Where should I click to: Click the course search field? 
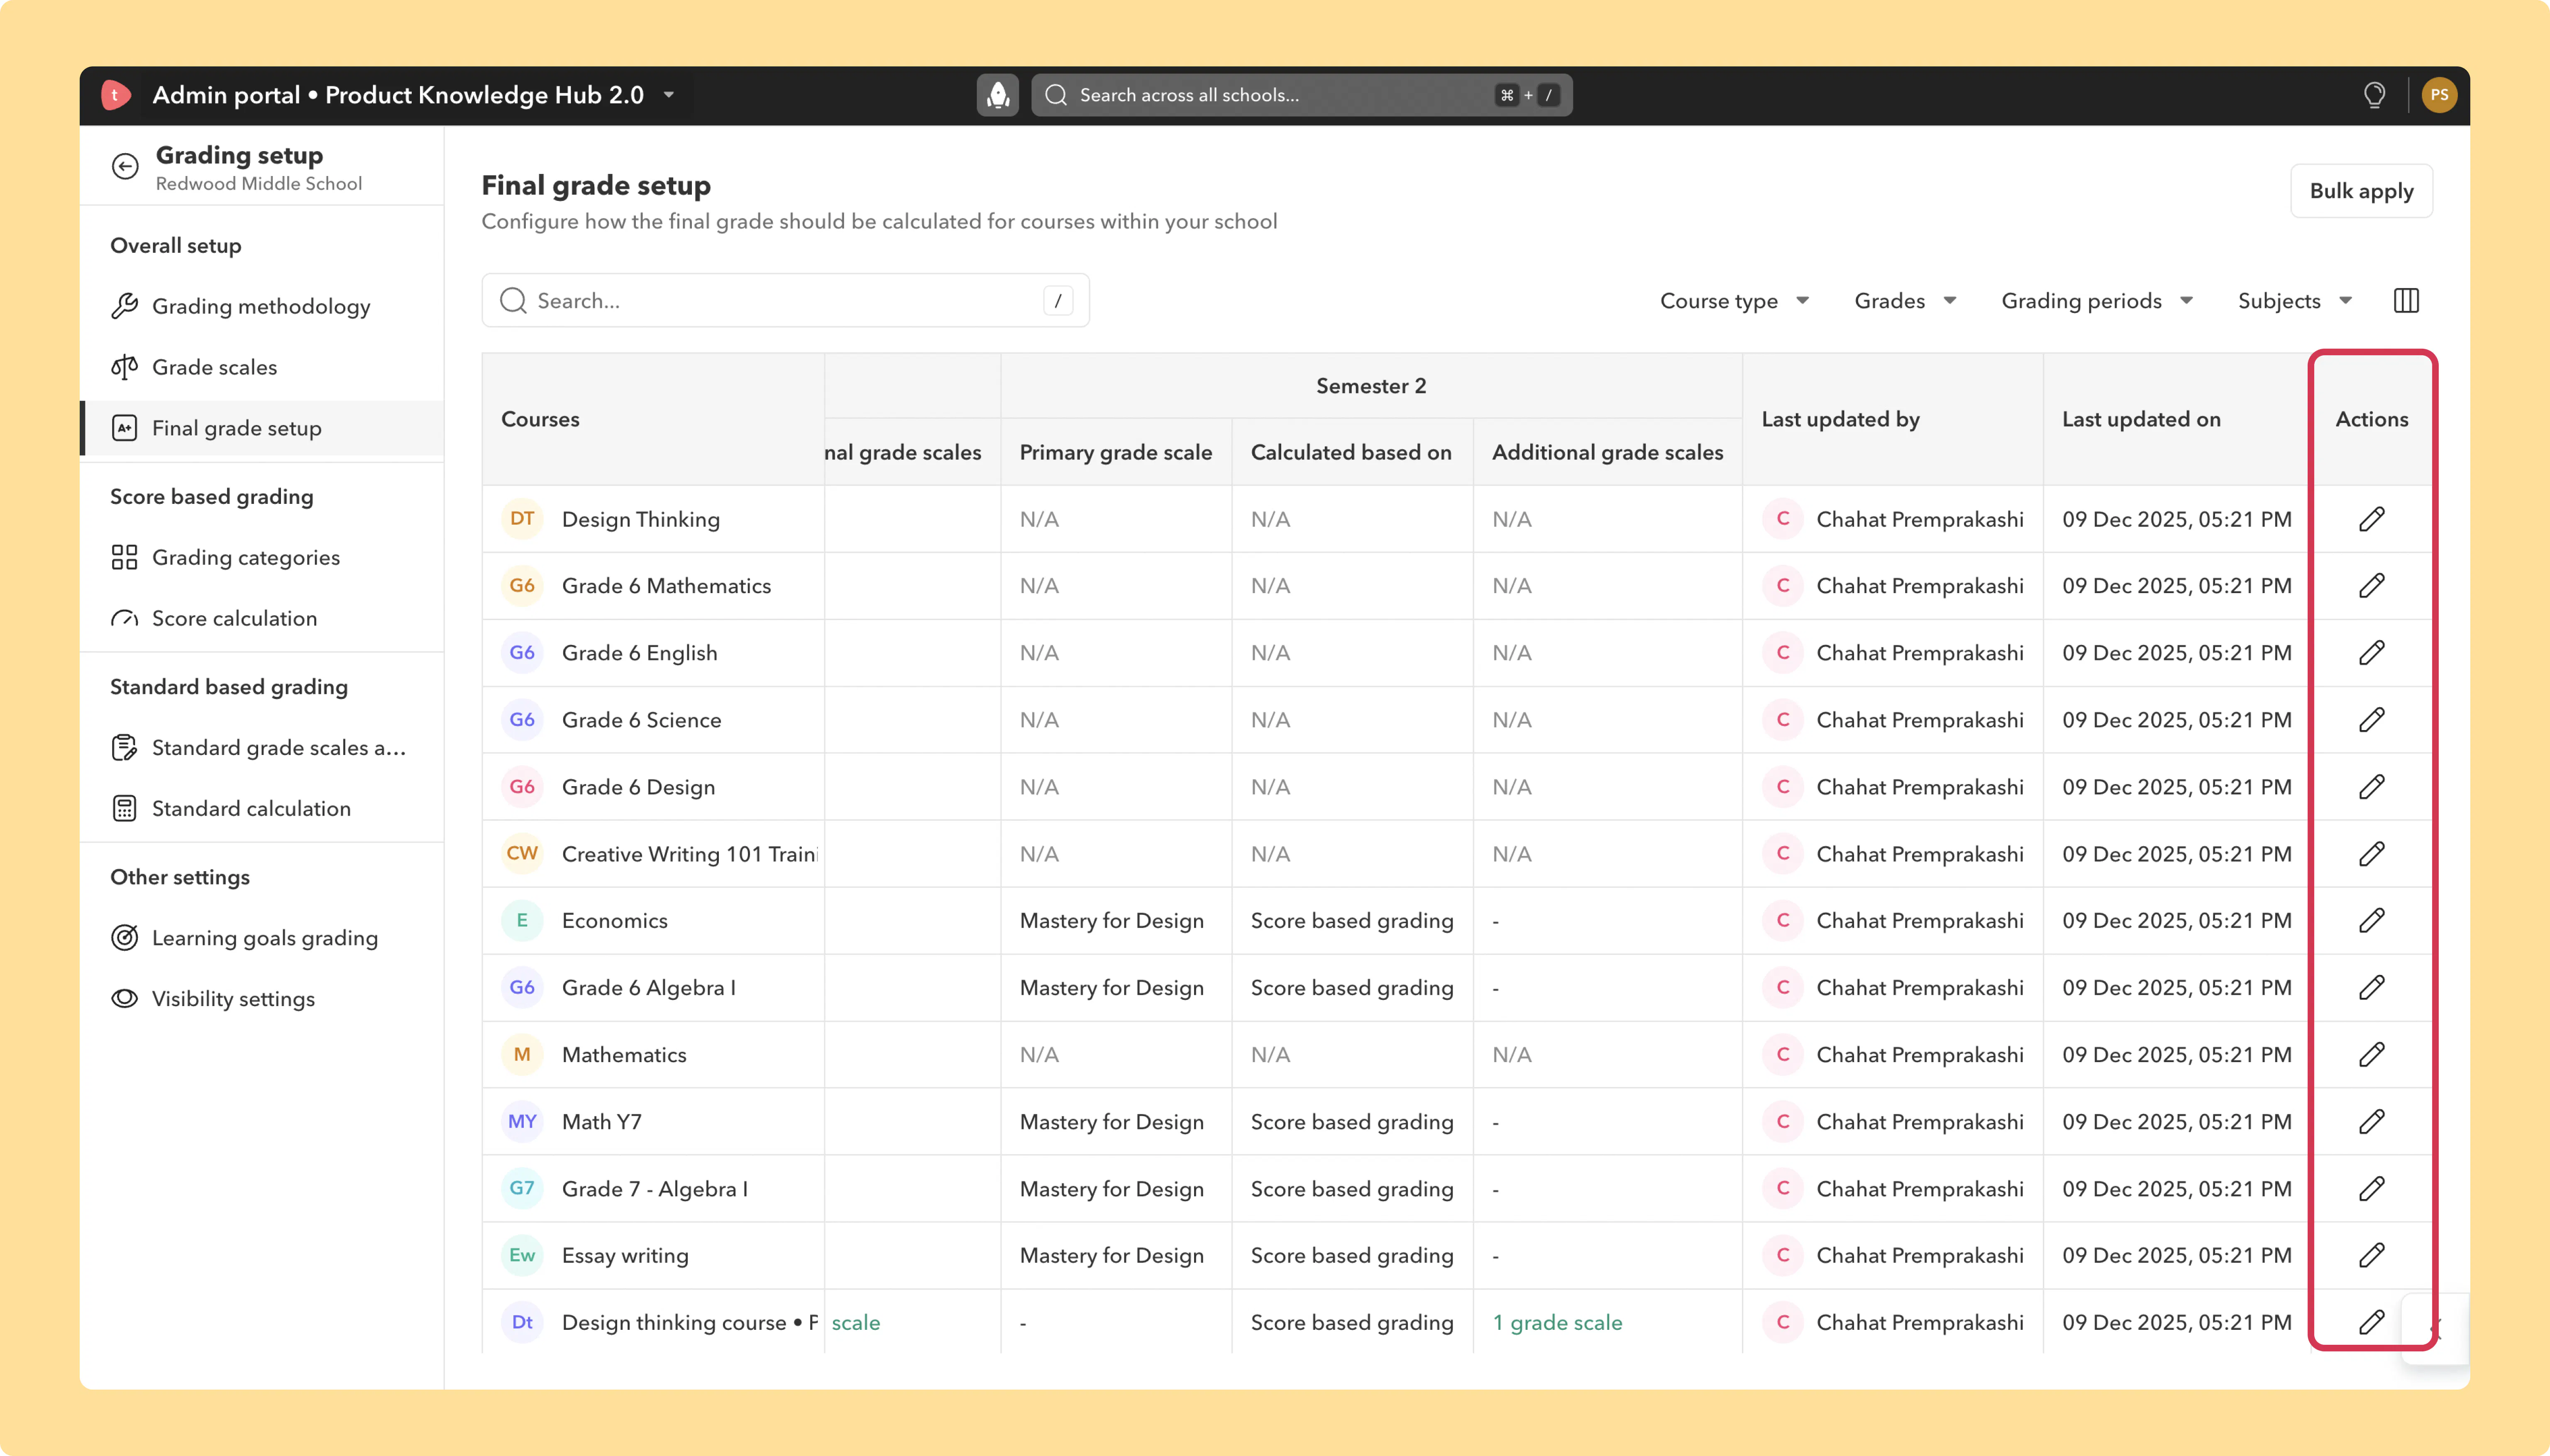[785, 300]
